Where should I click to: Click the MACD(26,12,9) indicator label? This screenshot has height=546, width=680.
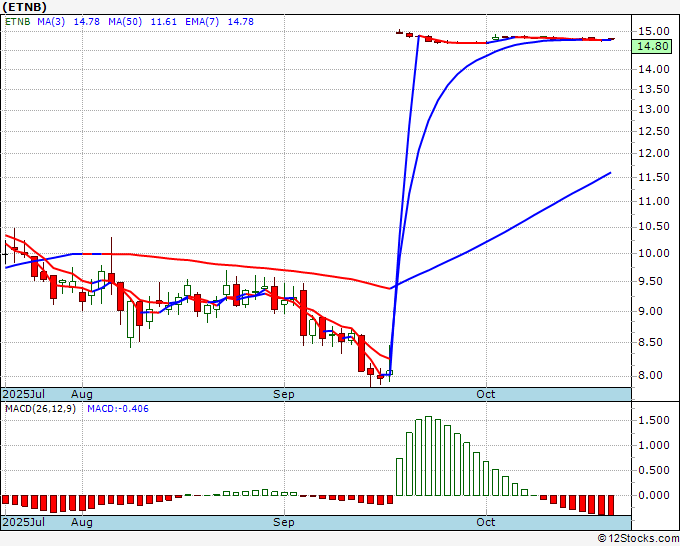pos(40,409)
